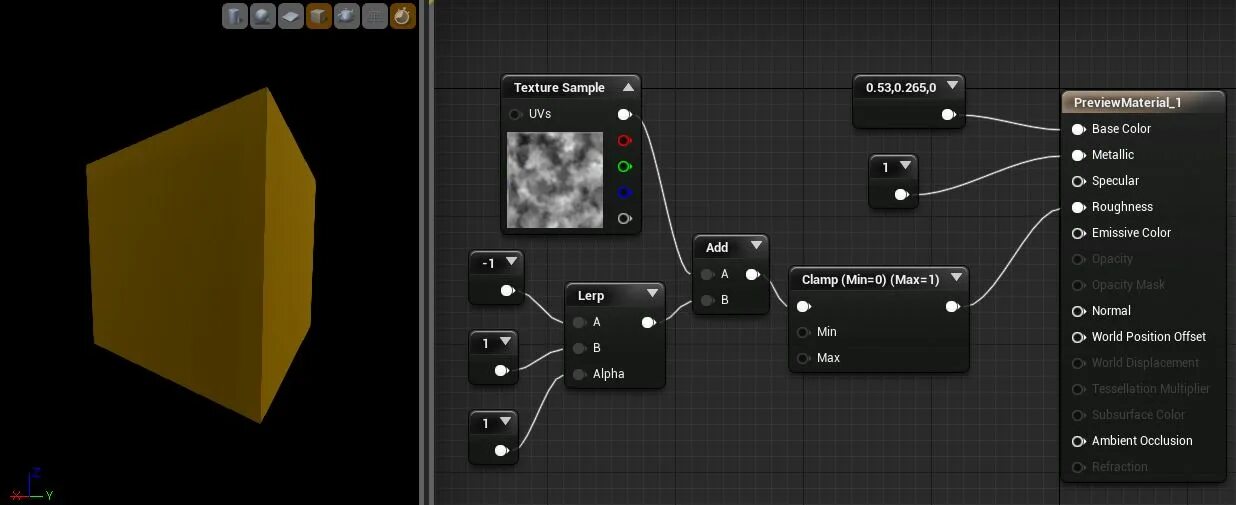1236x505 pixels.
Task: Click the UVs input pin on Texture Sample
Action: click(515, 114)
